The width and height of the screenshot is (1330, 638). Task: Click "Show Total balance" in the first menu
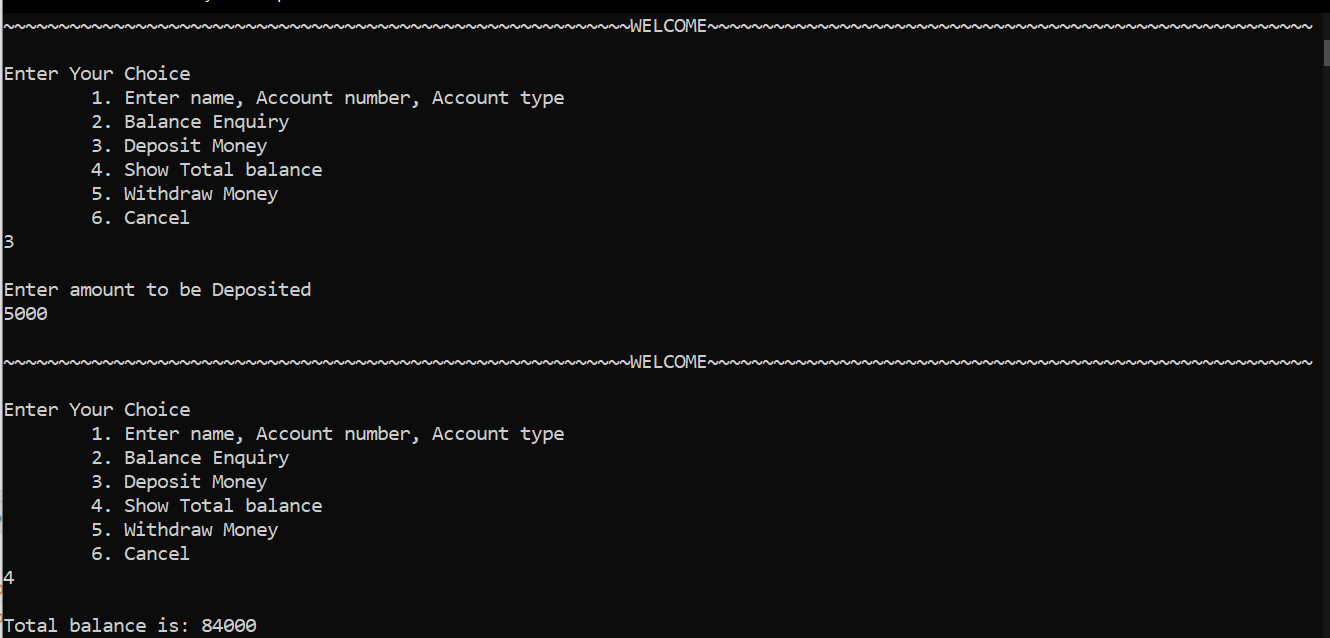(222, 170)
